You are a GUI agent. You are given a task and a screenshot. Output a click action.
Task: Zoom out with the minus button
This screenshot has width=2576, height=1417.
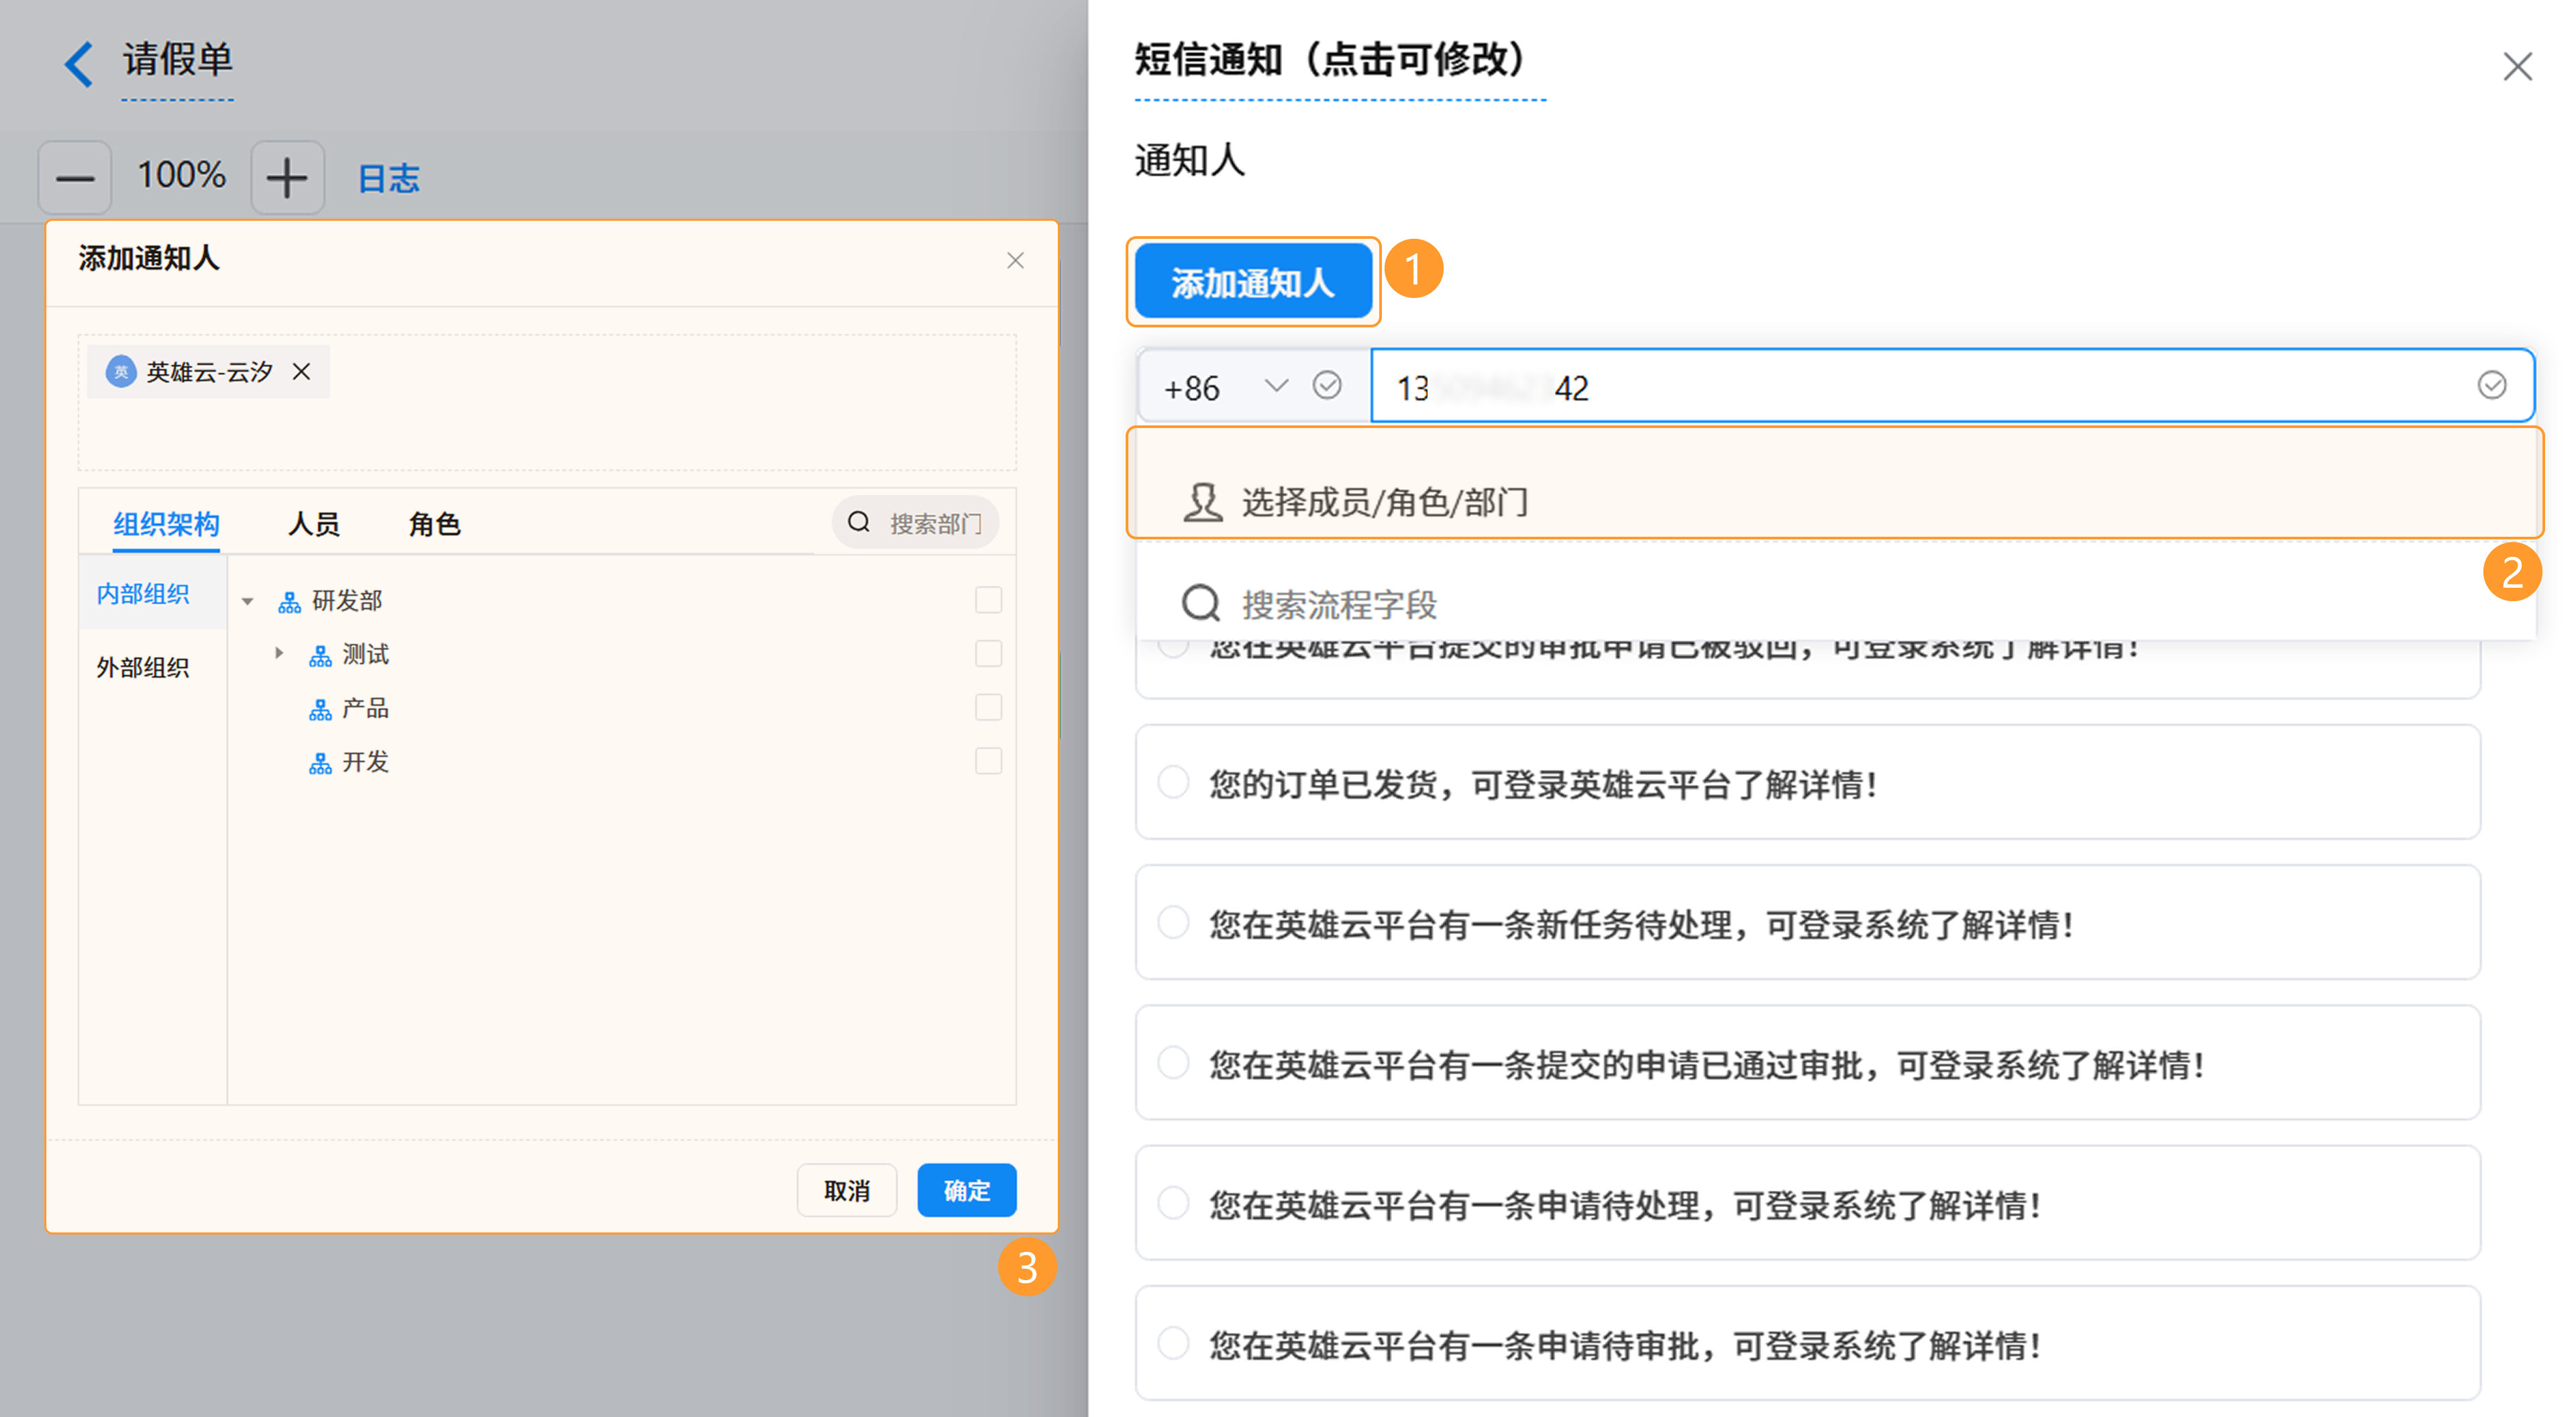(75, 178)
